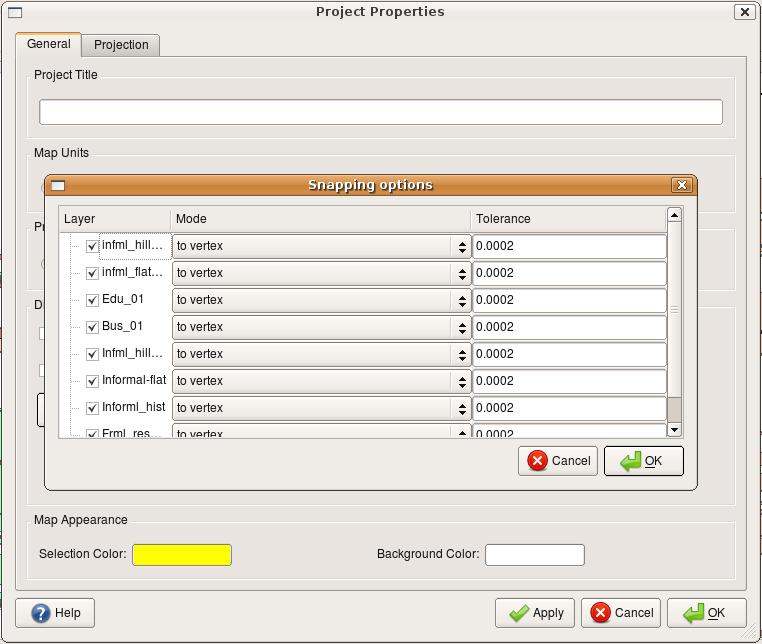Uncheck the Informal-flat layer checkbox

92,381
